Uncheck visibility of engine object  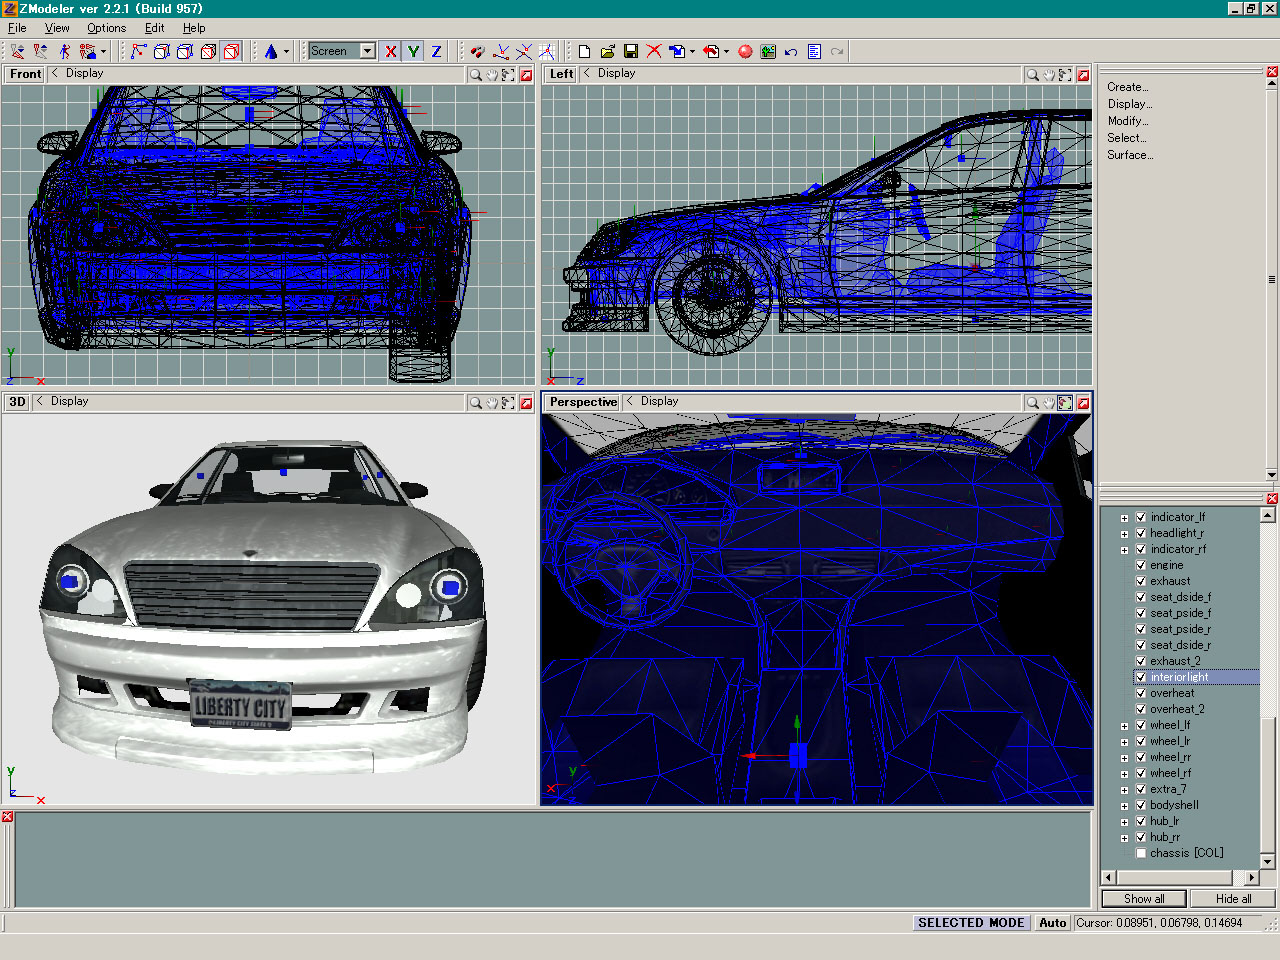(1141, 565)
